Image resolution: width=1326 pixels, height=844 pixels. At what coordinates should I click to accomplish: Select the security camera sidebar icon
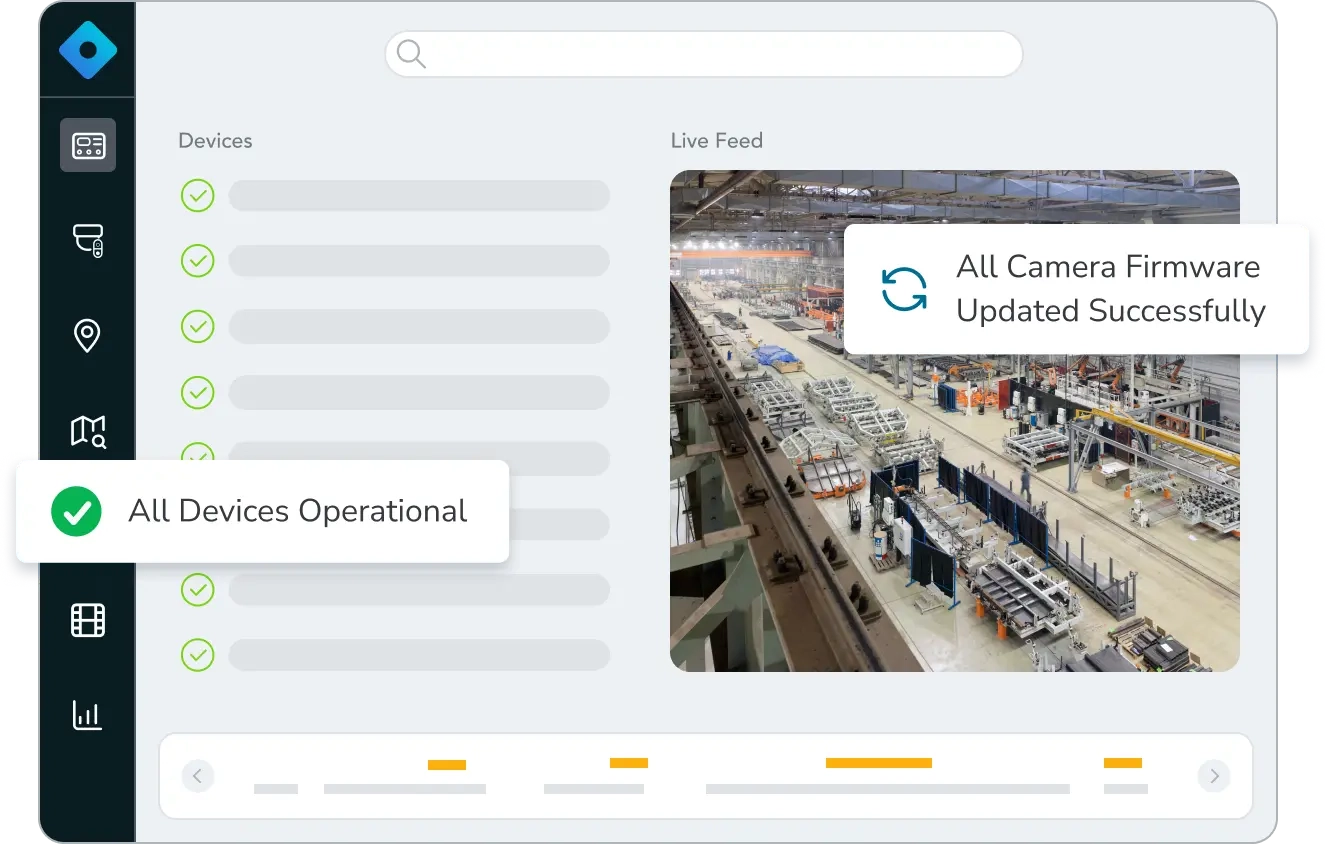click(x=88, y=240)
